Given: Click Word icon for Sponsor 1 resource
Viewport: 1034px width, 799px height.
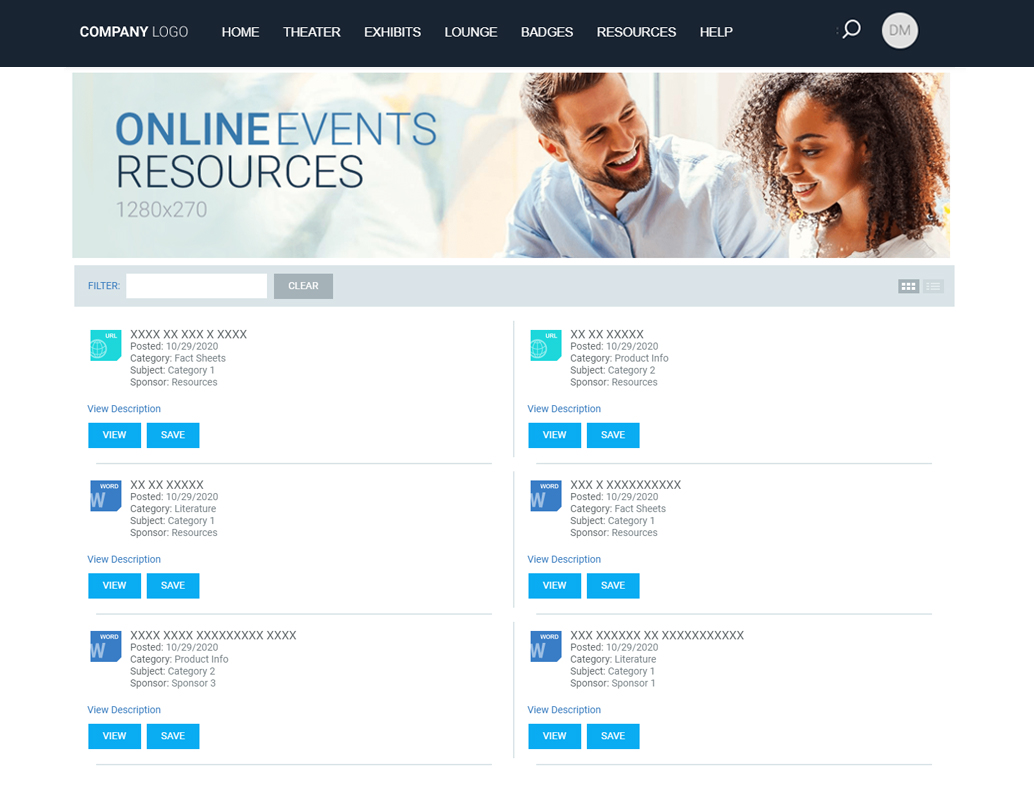Looking at the screenshot, I should click(545, 646).
